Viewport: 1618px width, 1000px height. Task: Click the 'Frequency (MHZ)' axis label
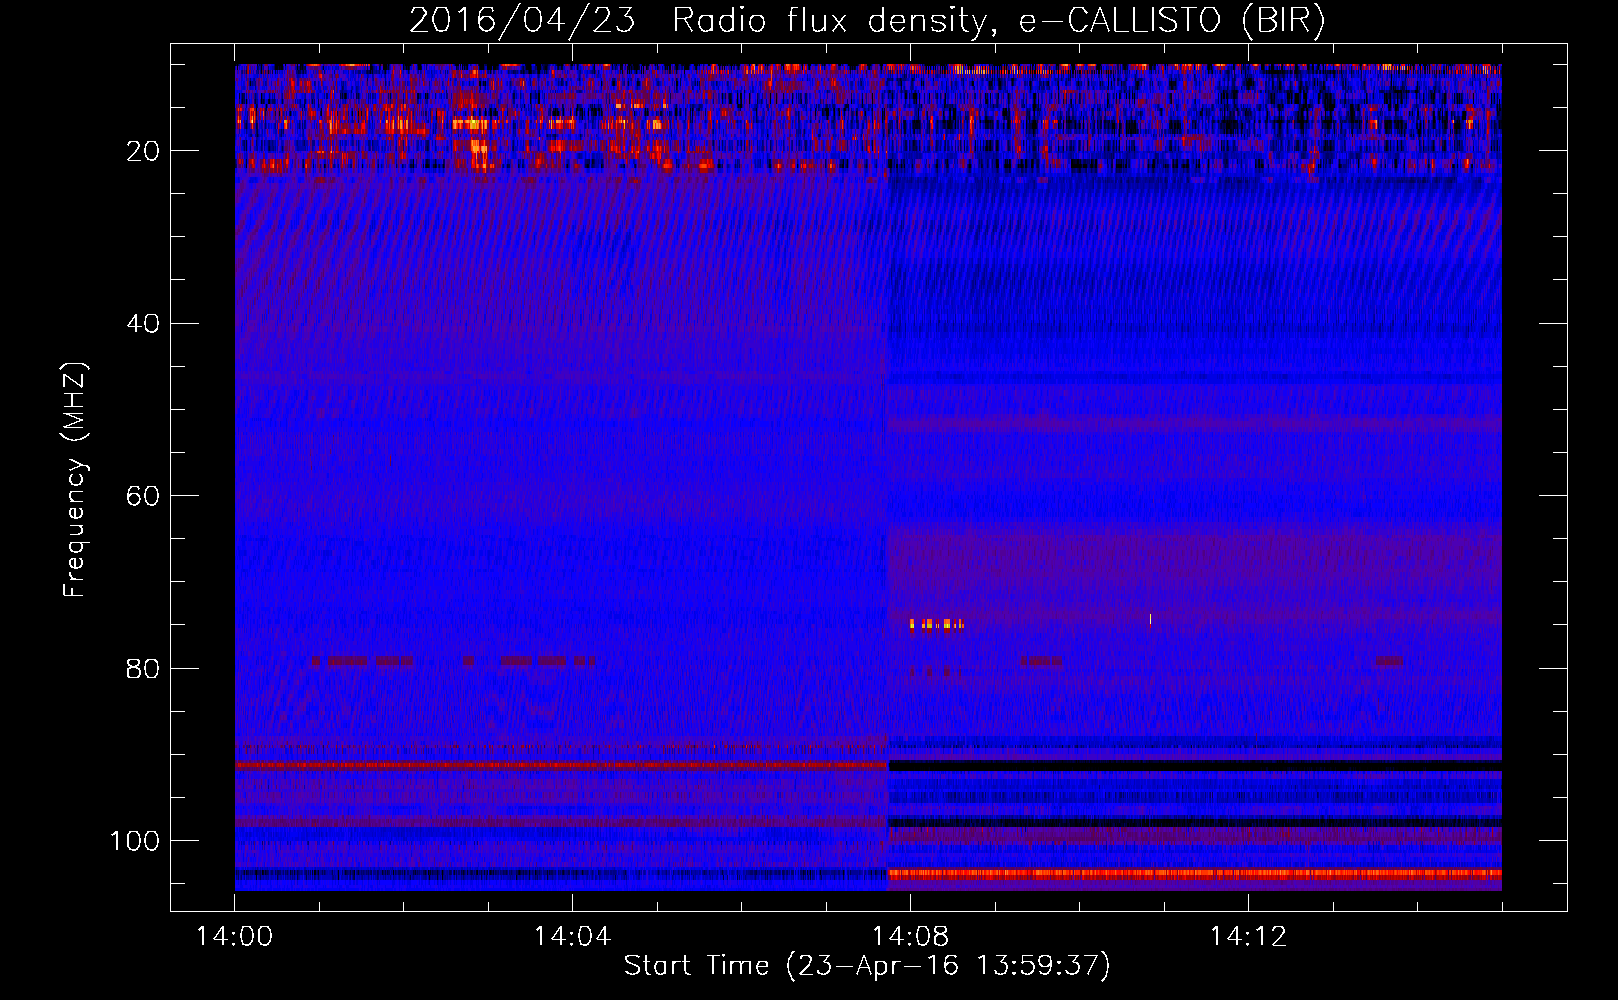(75, 480)
